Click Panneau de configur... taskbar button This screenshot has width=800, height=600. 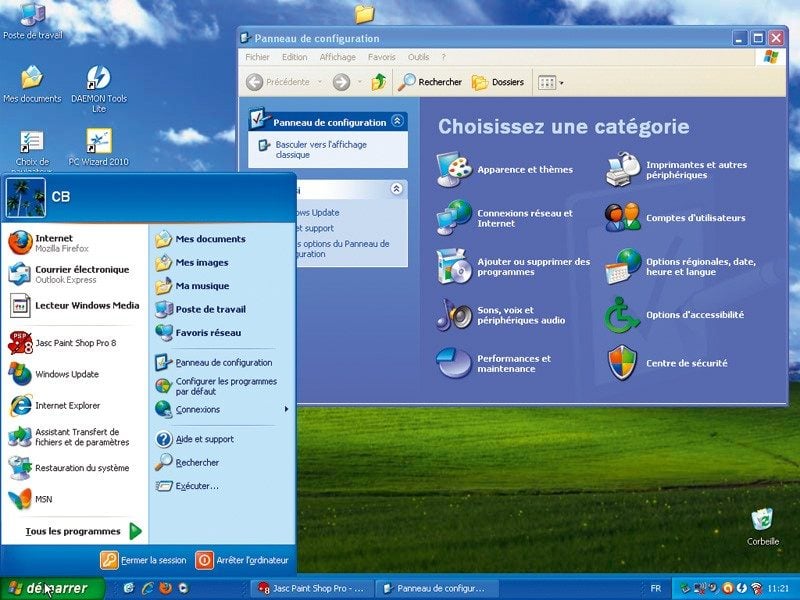pos(435,588)
